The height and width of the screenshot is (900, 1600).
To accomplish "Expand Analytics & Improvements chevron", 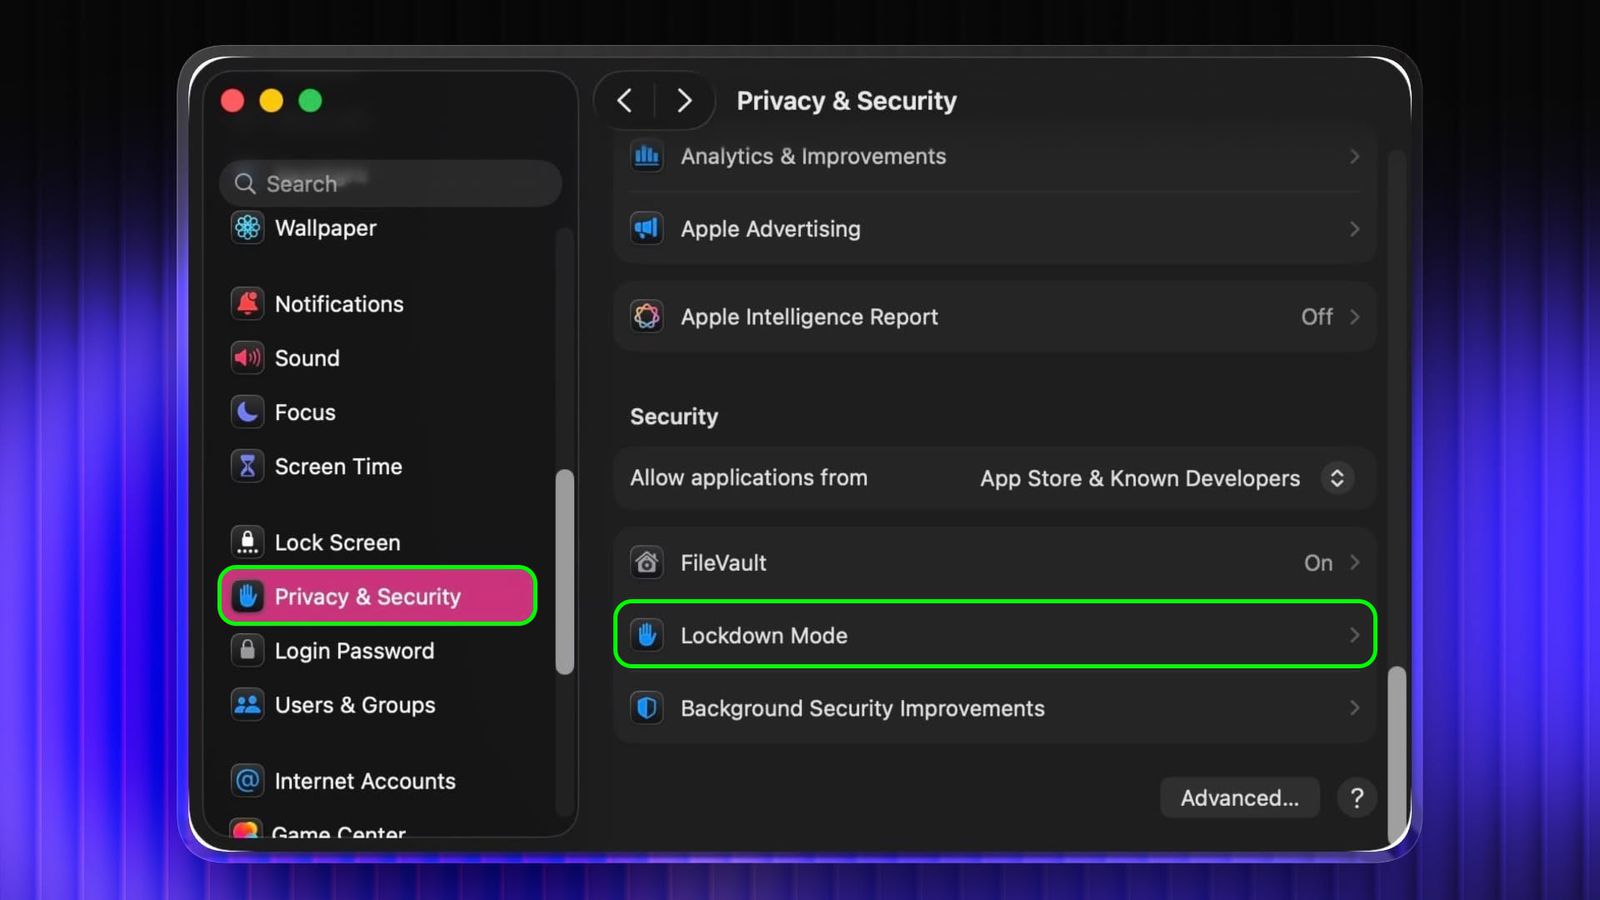I will click(x=1354, y=157).
